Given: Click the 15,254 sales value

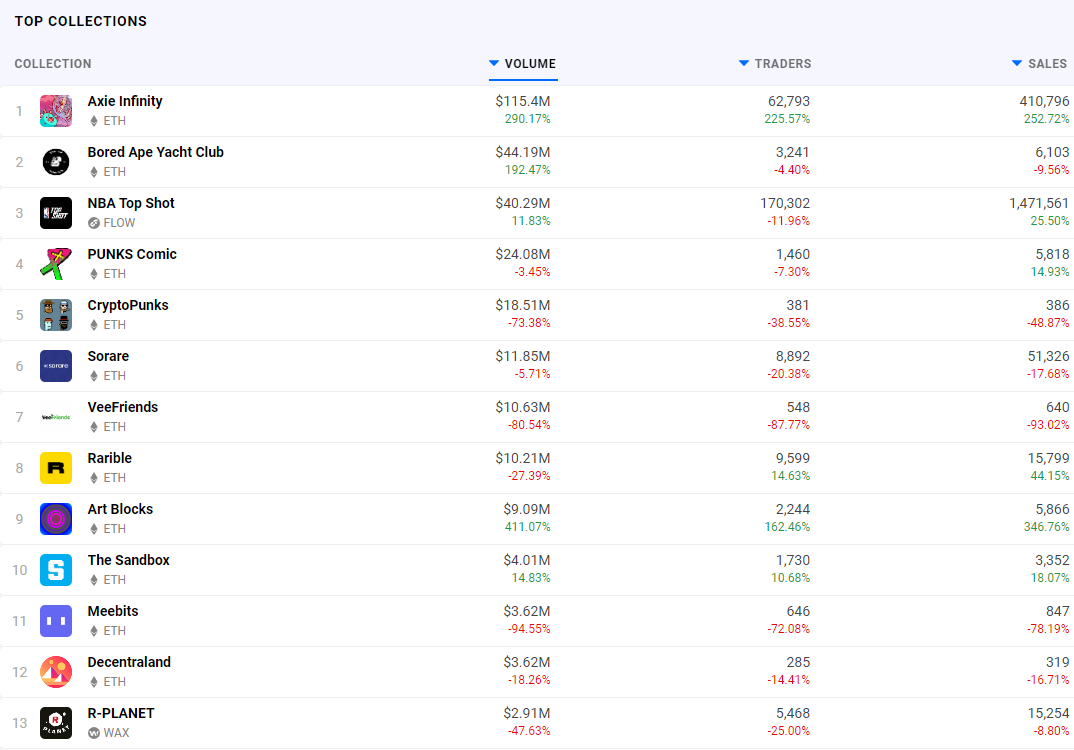Looking at the screenshot, I should coord(1048,714).
